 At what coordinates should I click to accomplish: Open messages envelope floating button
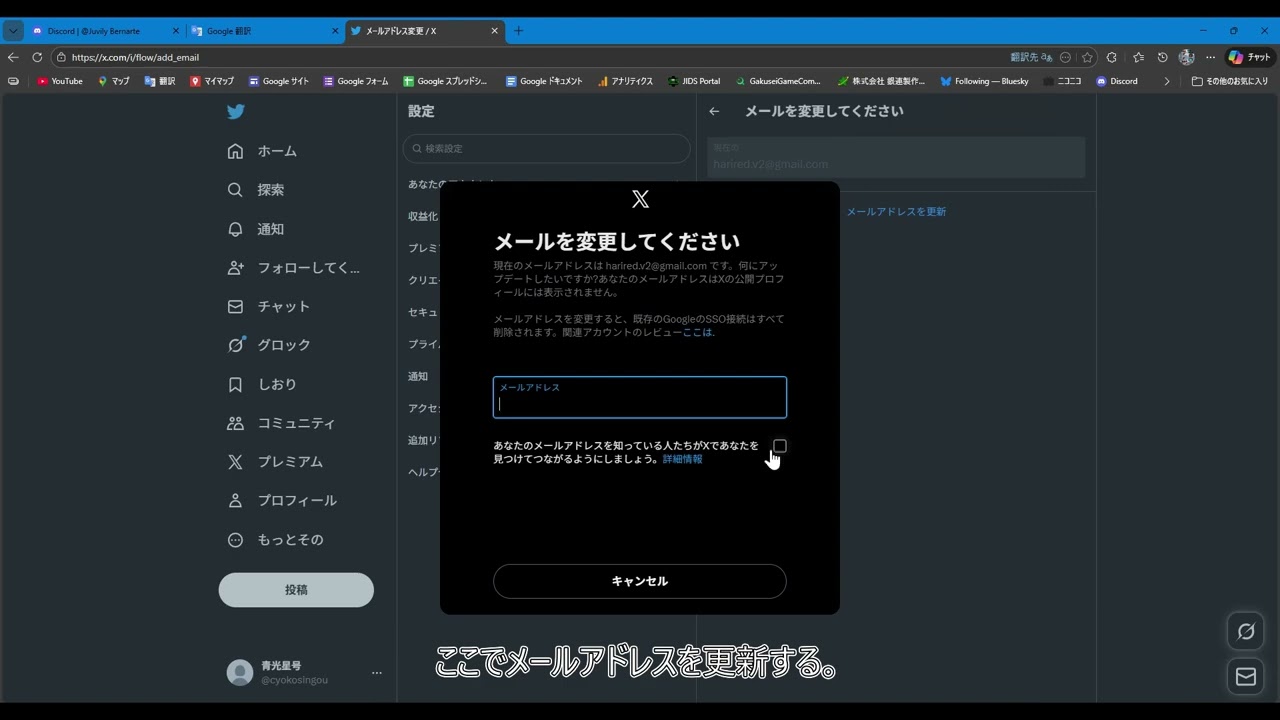(x=1246, y=677)
